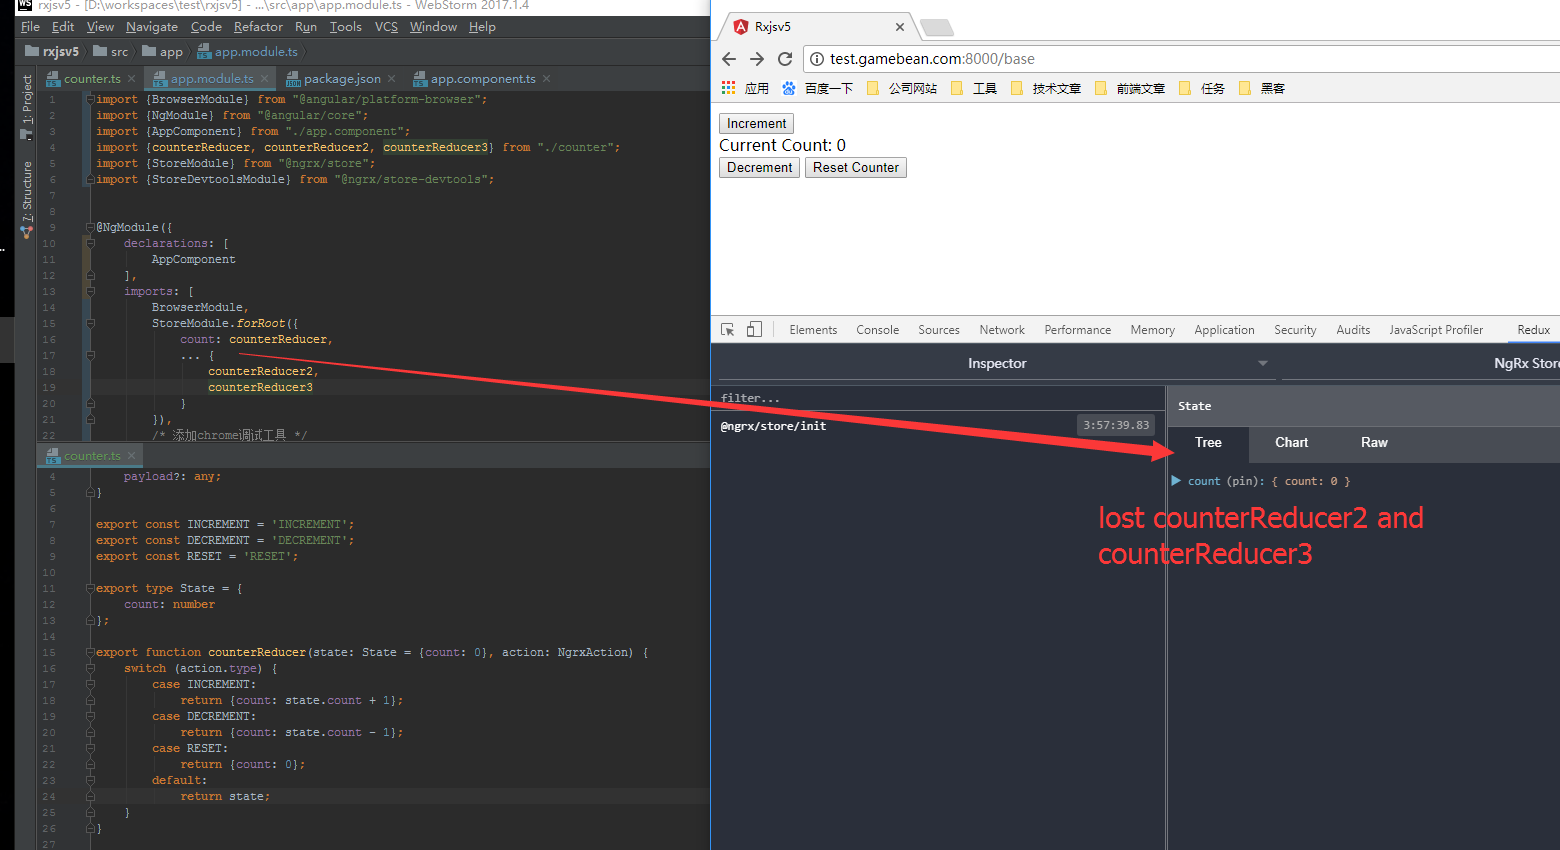This screenshot has width=1560, height=850.
Task: Select rxjsv5 breadcrumb folder
Action: [x=52, y=52]
